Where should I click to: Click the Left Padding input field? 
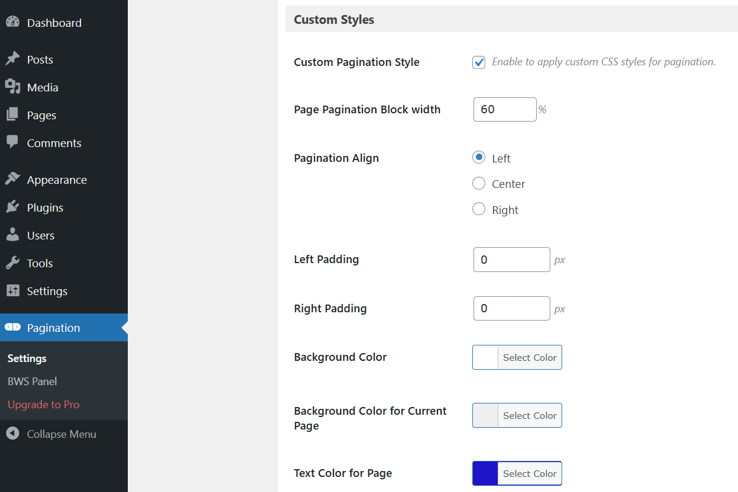click(512, 259)
